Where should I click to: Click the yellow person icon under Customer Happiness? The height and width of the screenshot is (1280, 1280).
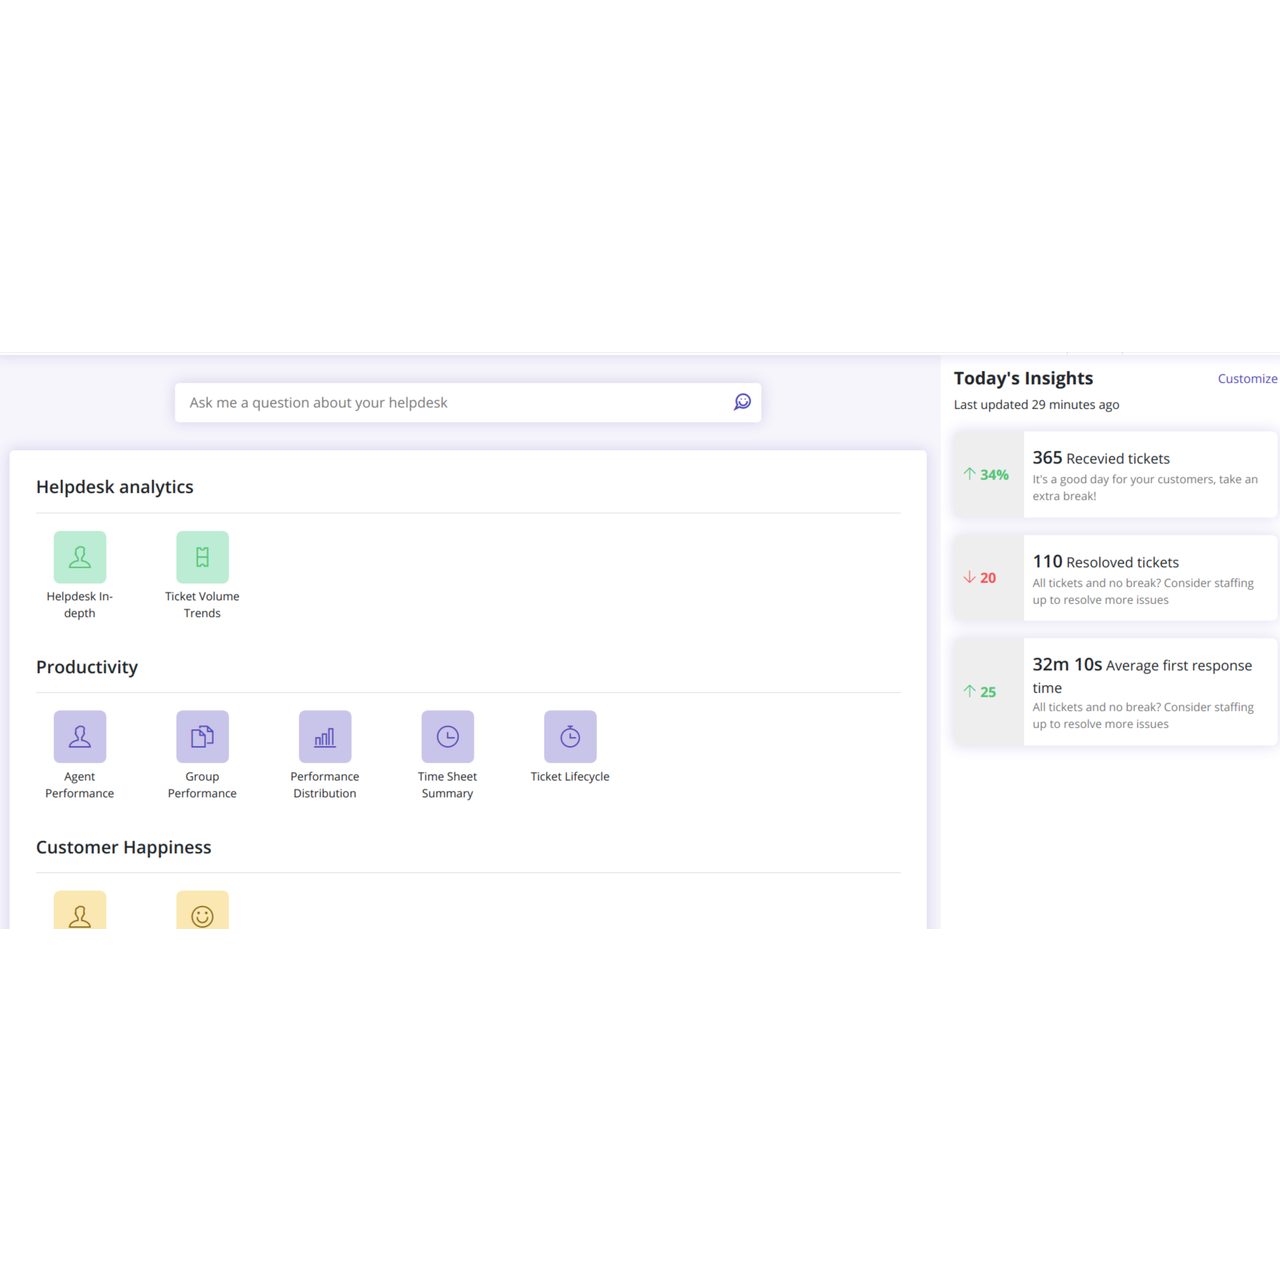coord(80,911)
